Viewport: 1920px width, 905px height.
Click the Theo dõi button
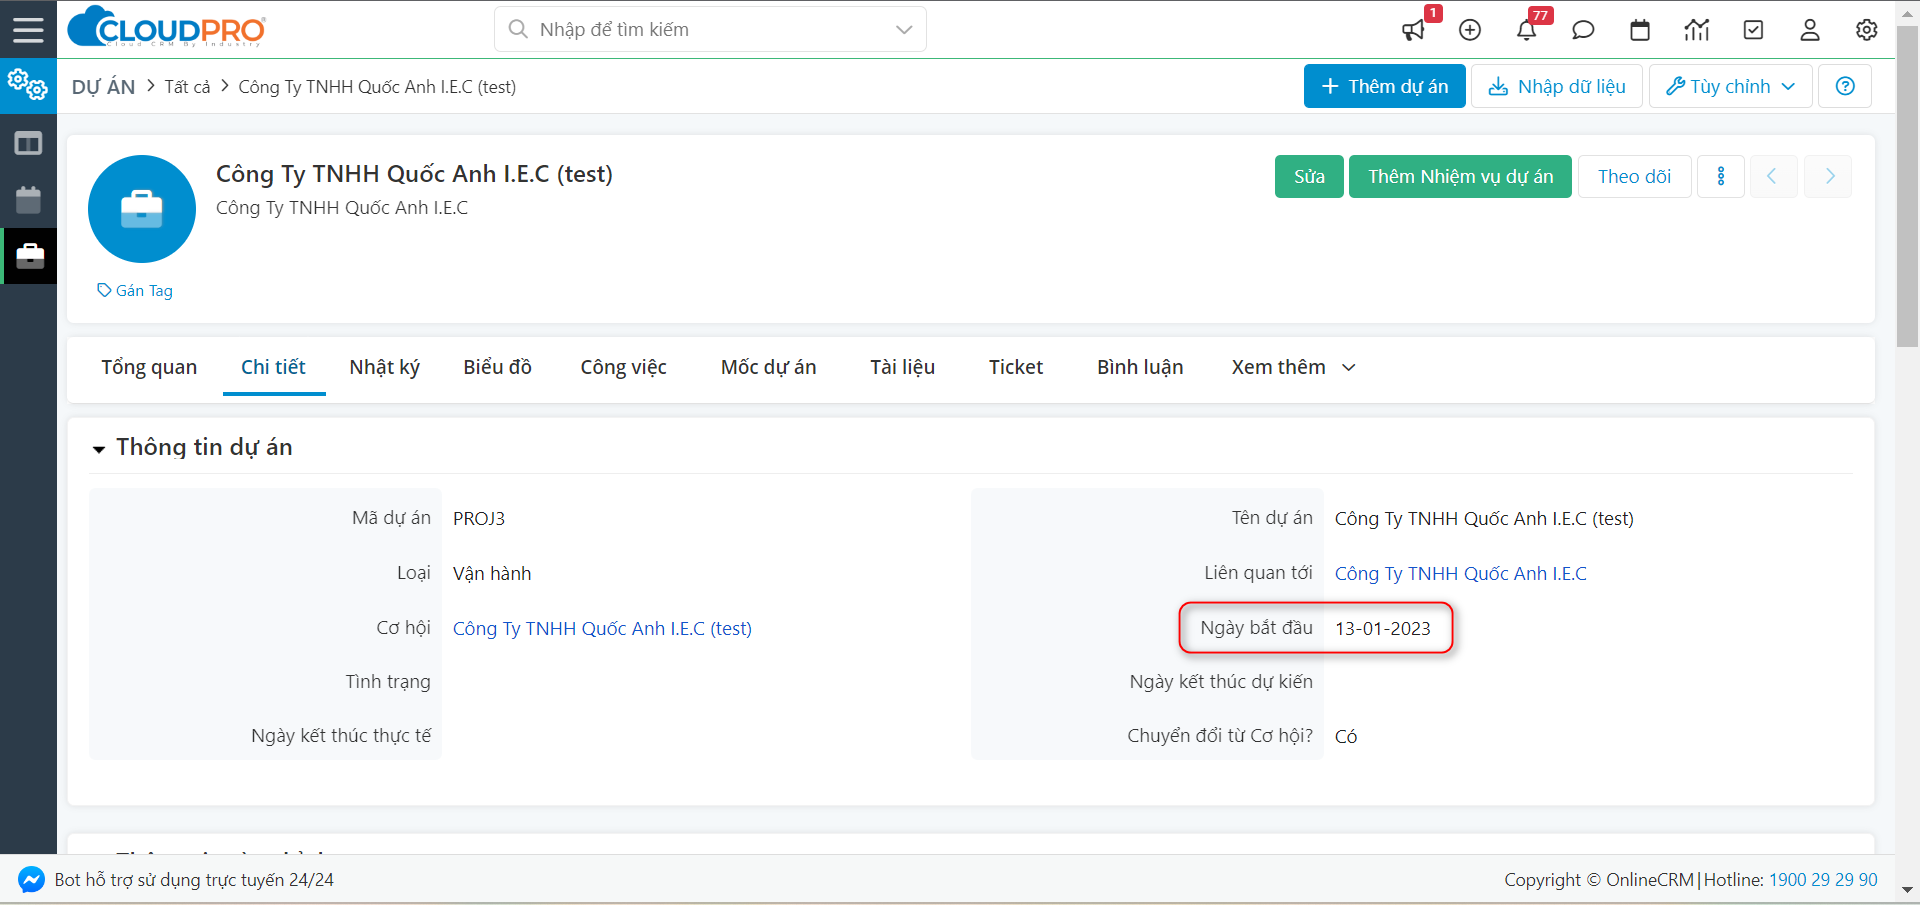click(x=1634, y=176)
